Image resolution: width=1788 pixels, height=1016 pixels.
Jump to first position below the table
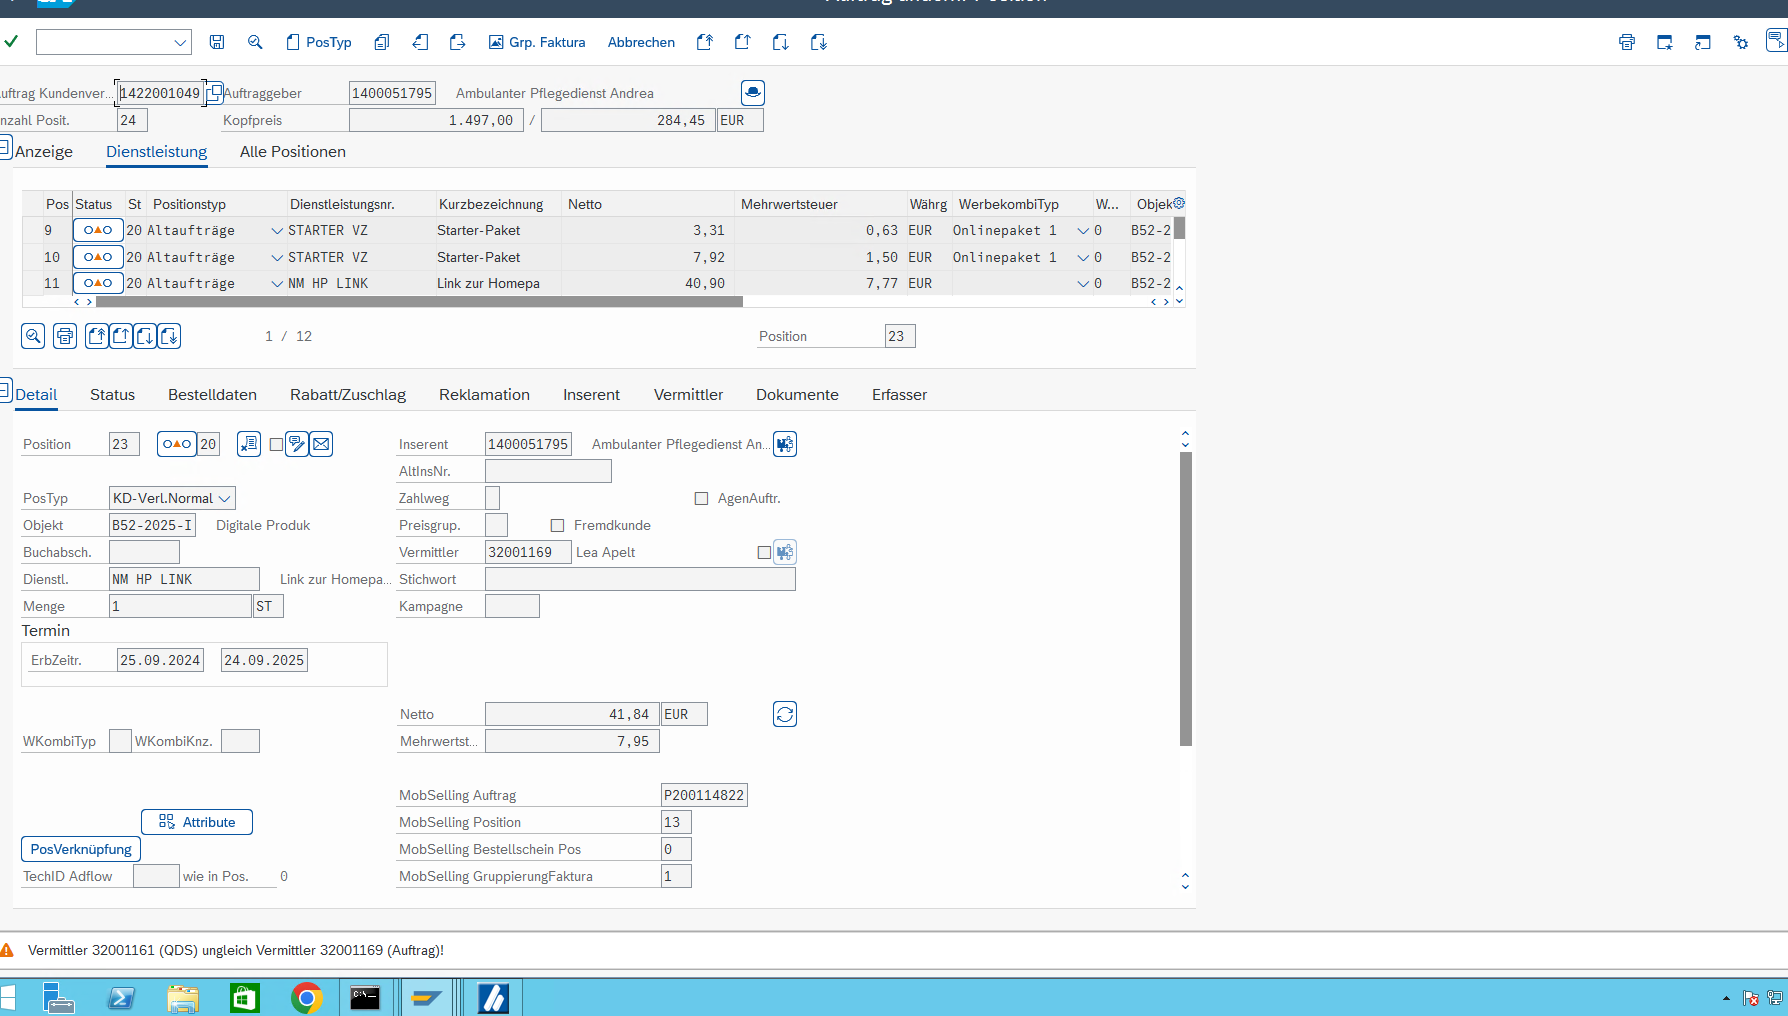point(97,336)
